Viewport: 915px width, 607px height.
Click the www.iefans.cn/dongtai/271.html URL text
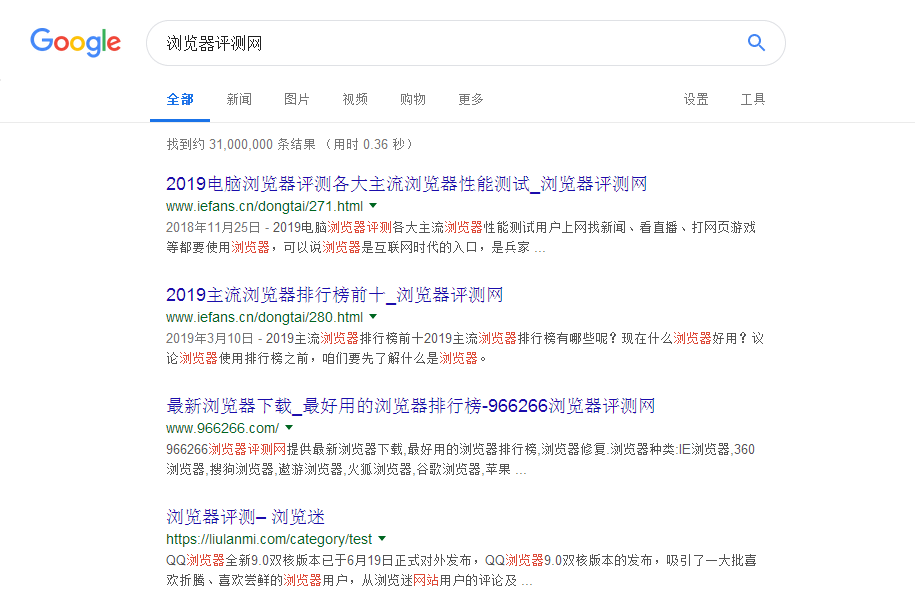pyautogui.click(x=264, y=206)
